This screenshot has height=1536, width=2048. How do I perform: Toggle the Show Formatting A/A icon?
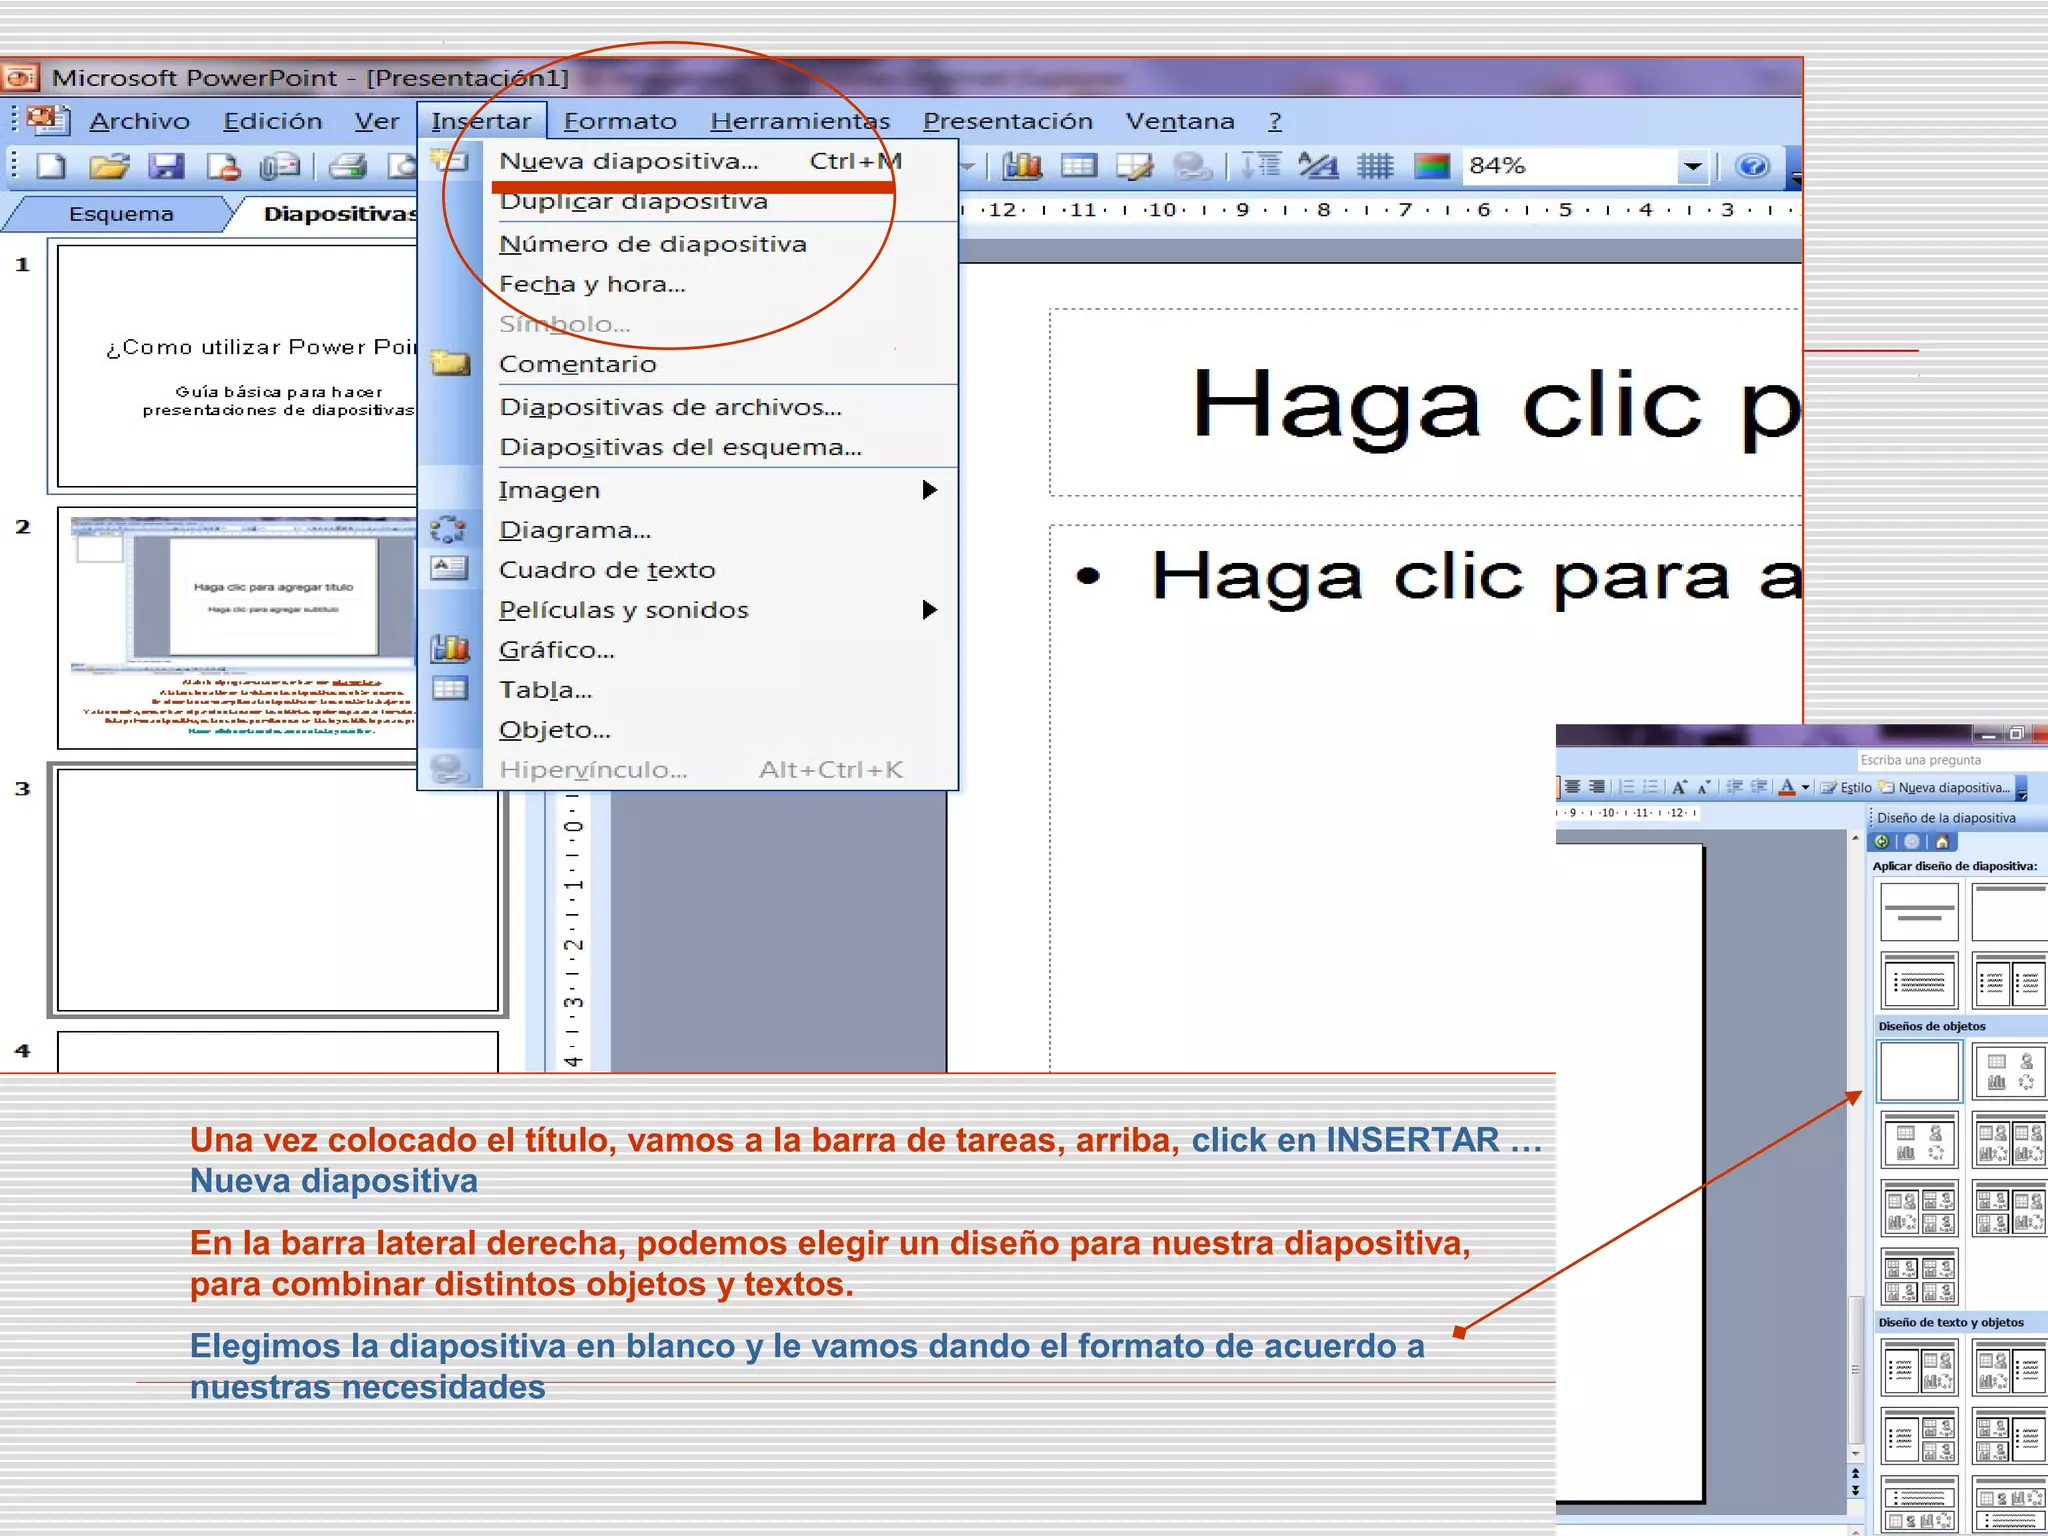1318,166
